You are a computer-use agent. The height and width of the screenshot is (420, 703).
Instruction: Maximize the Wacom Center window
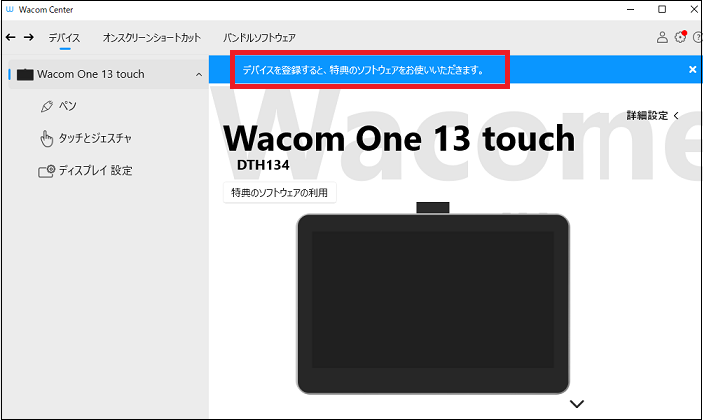coord(662,9)
